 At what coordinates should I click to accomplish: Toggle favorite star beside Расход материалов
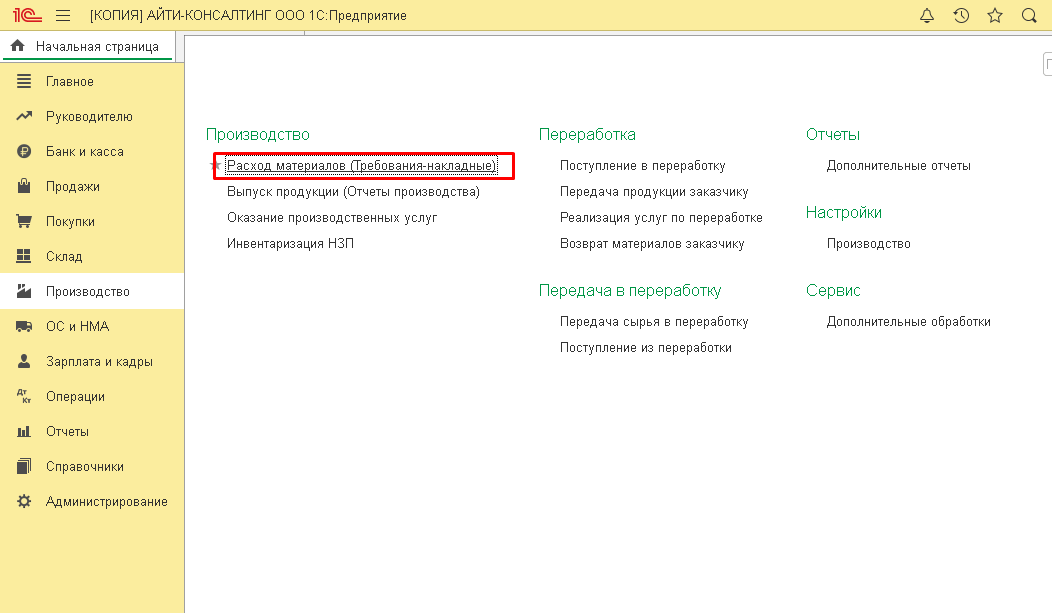tap(215, 166)
